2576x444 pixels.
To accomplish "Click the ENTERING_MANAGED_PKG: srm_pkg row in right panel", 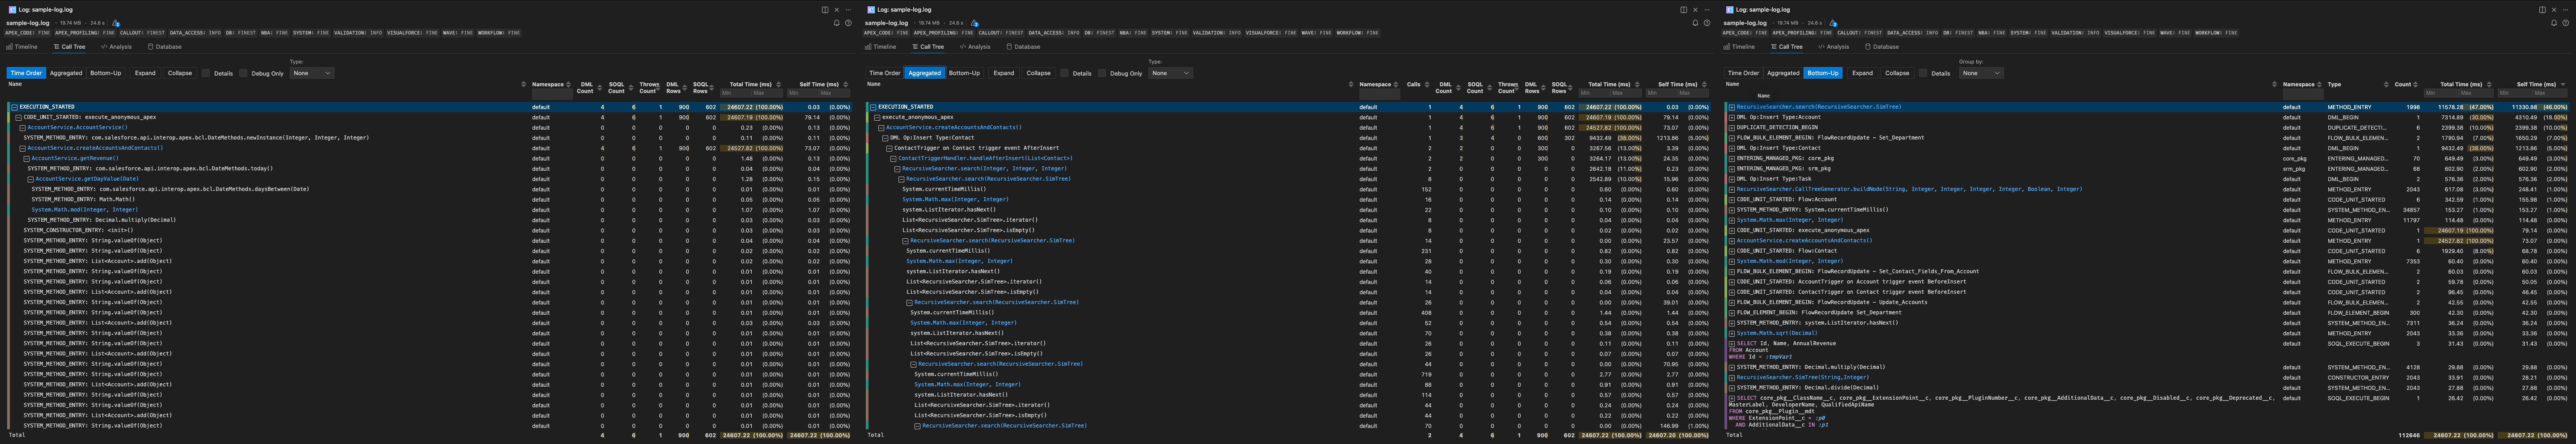I will pos(2147,168).
